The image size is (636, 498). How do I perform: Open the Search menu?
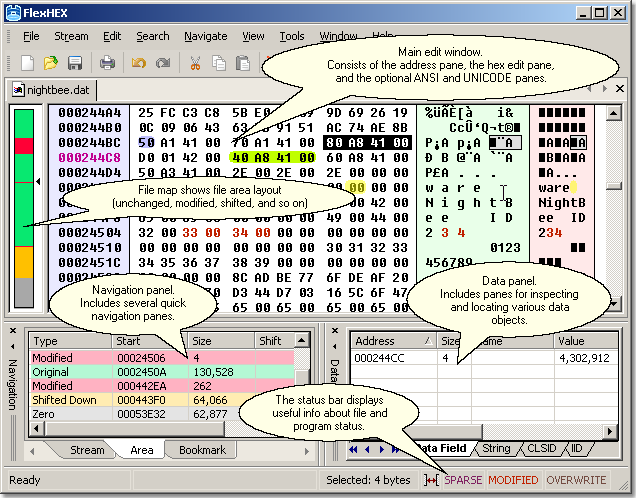[153, 36]
